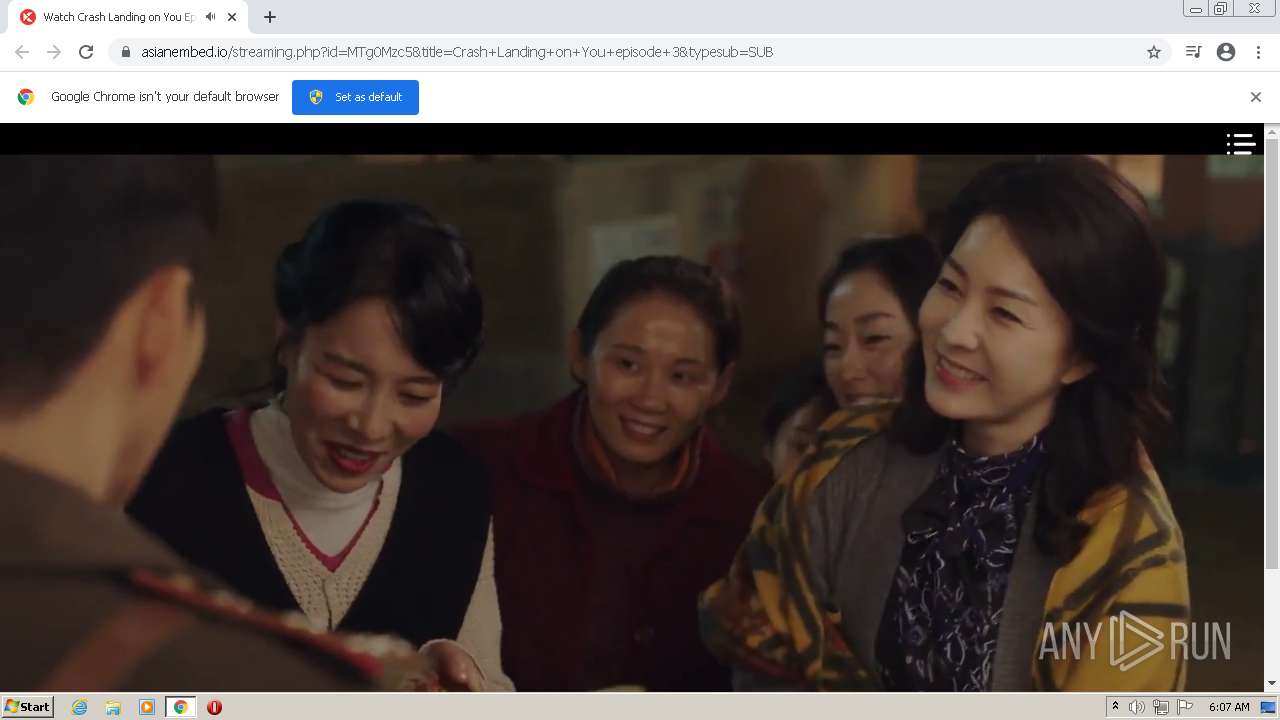Open the network tray icon
Viewport: 1280px width, 720px height.
tap(1161, 707)
